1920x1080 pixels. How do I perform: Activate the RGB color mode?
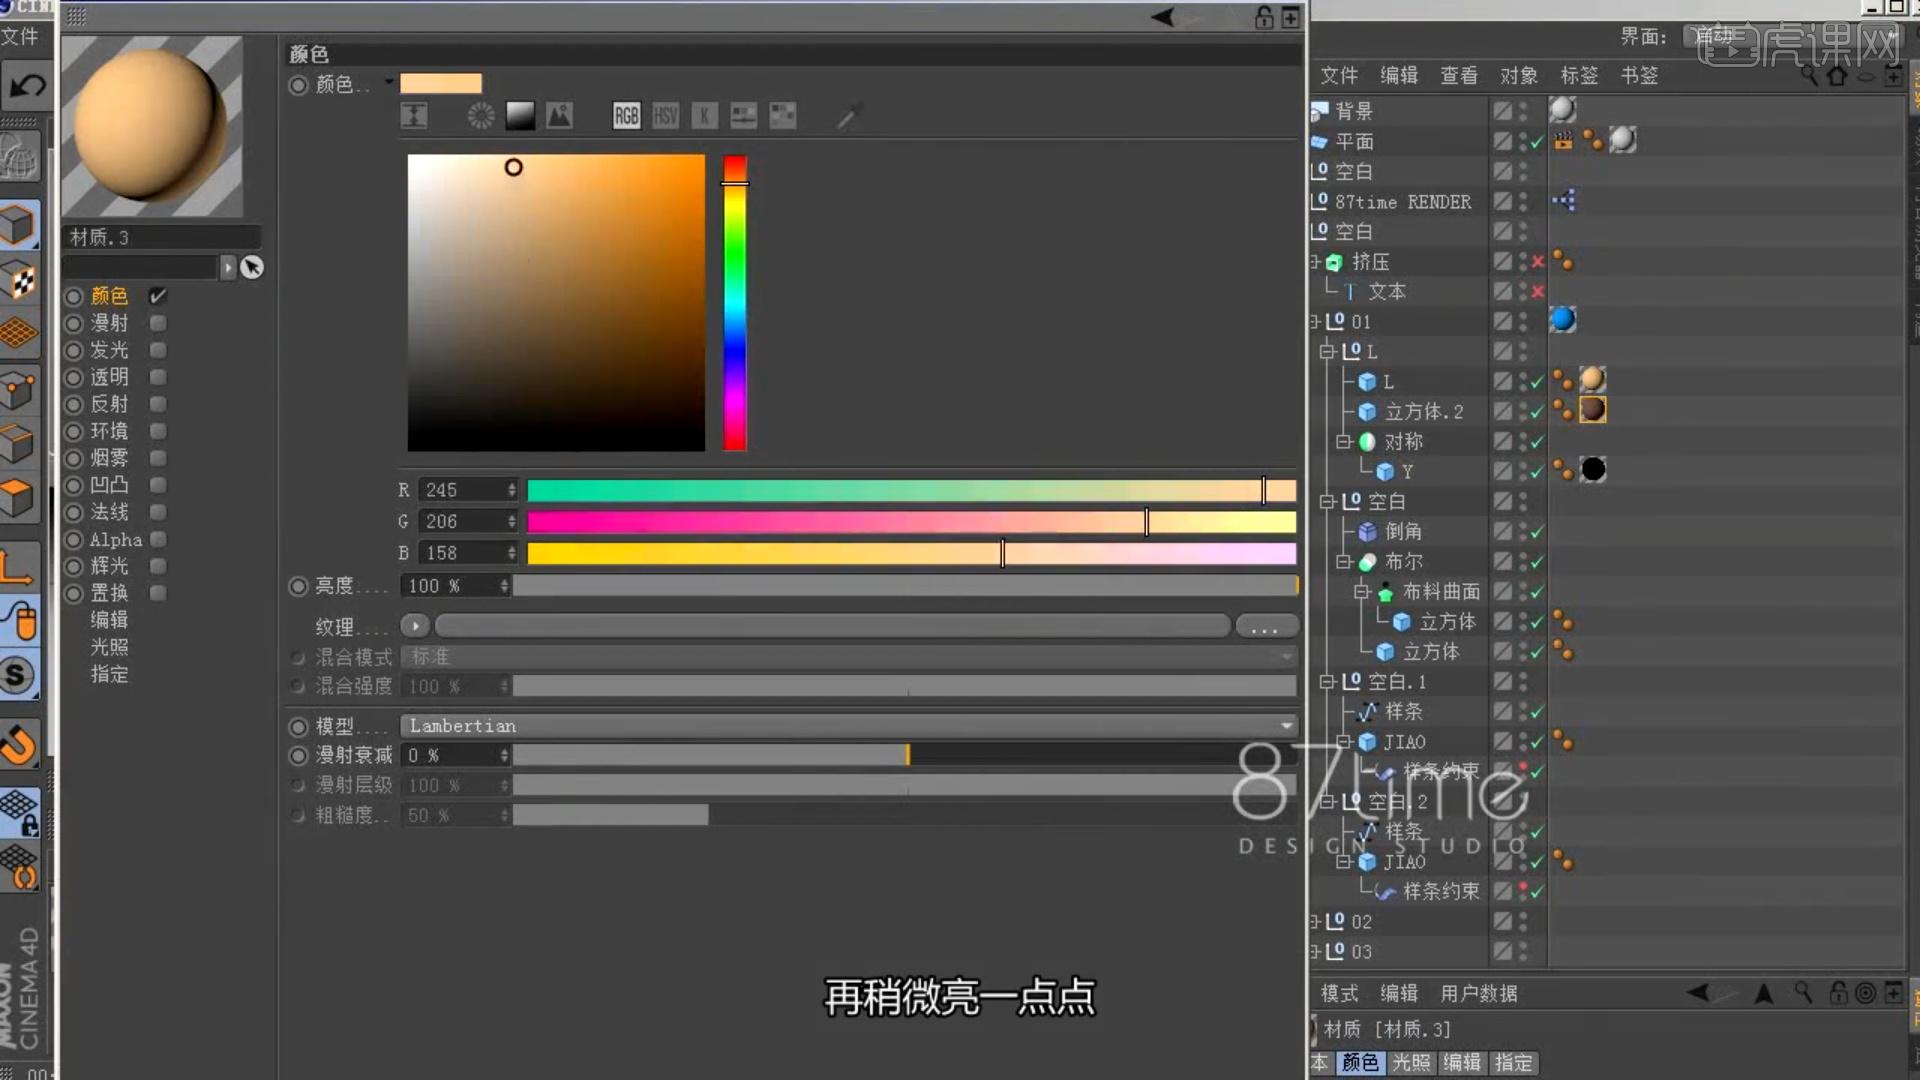(626, 115)
